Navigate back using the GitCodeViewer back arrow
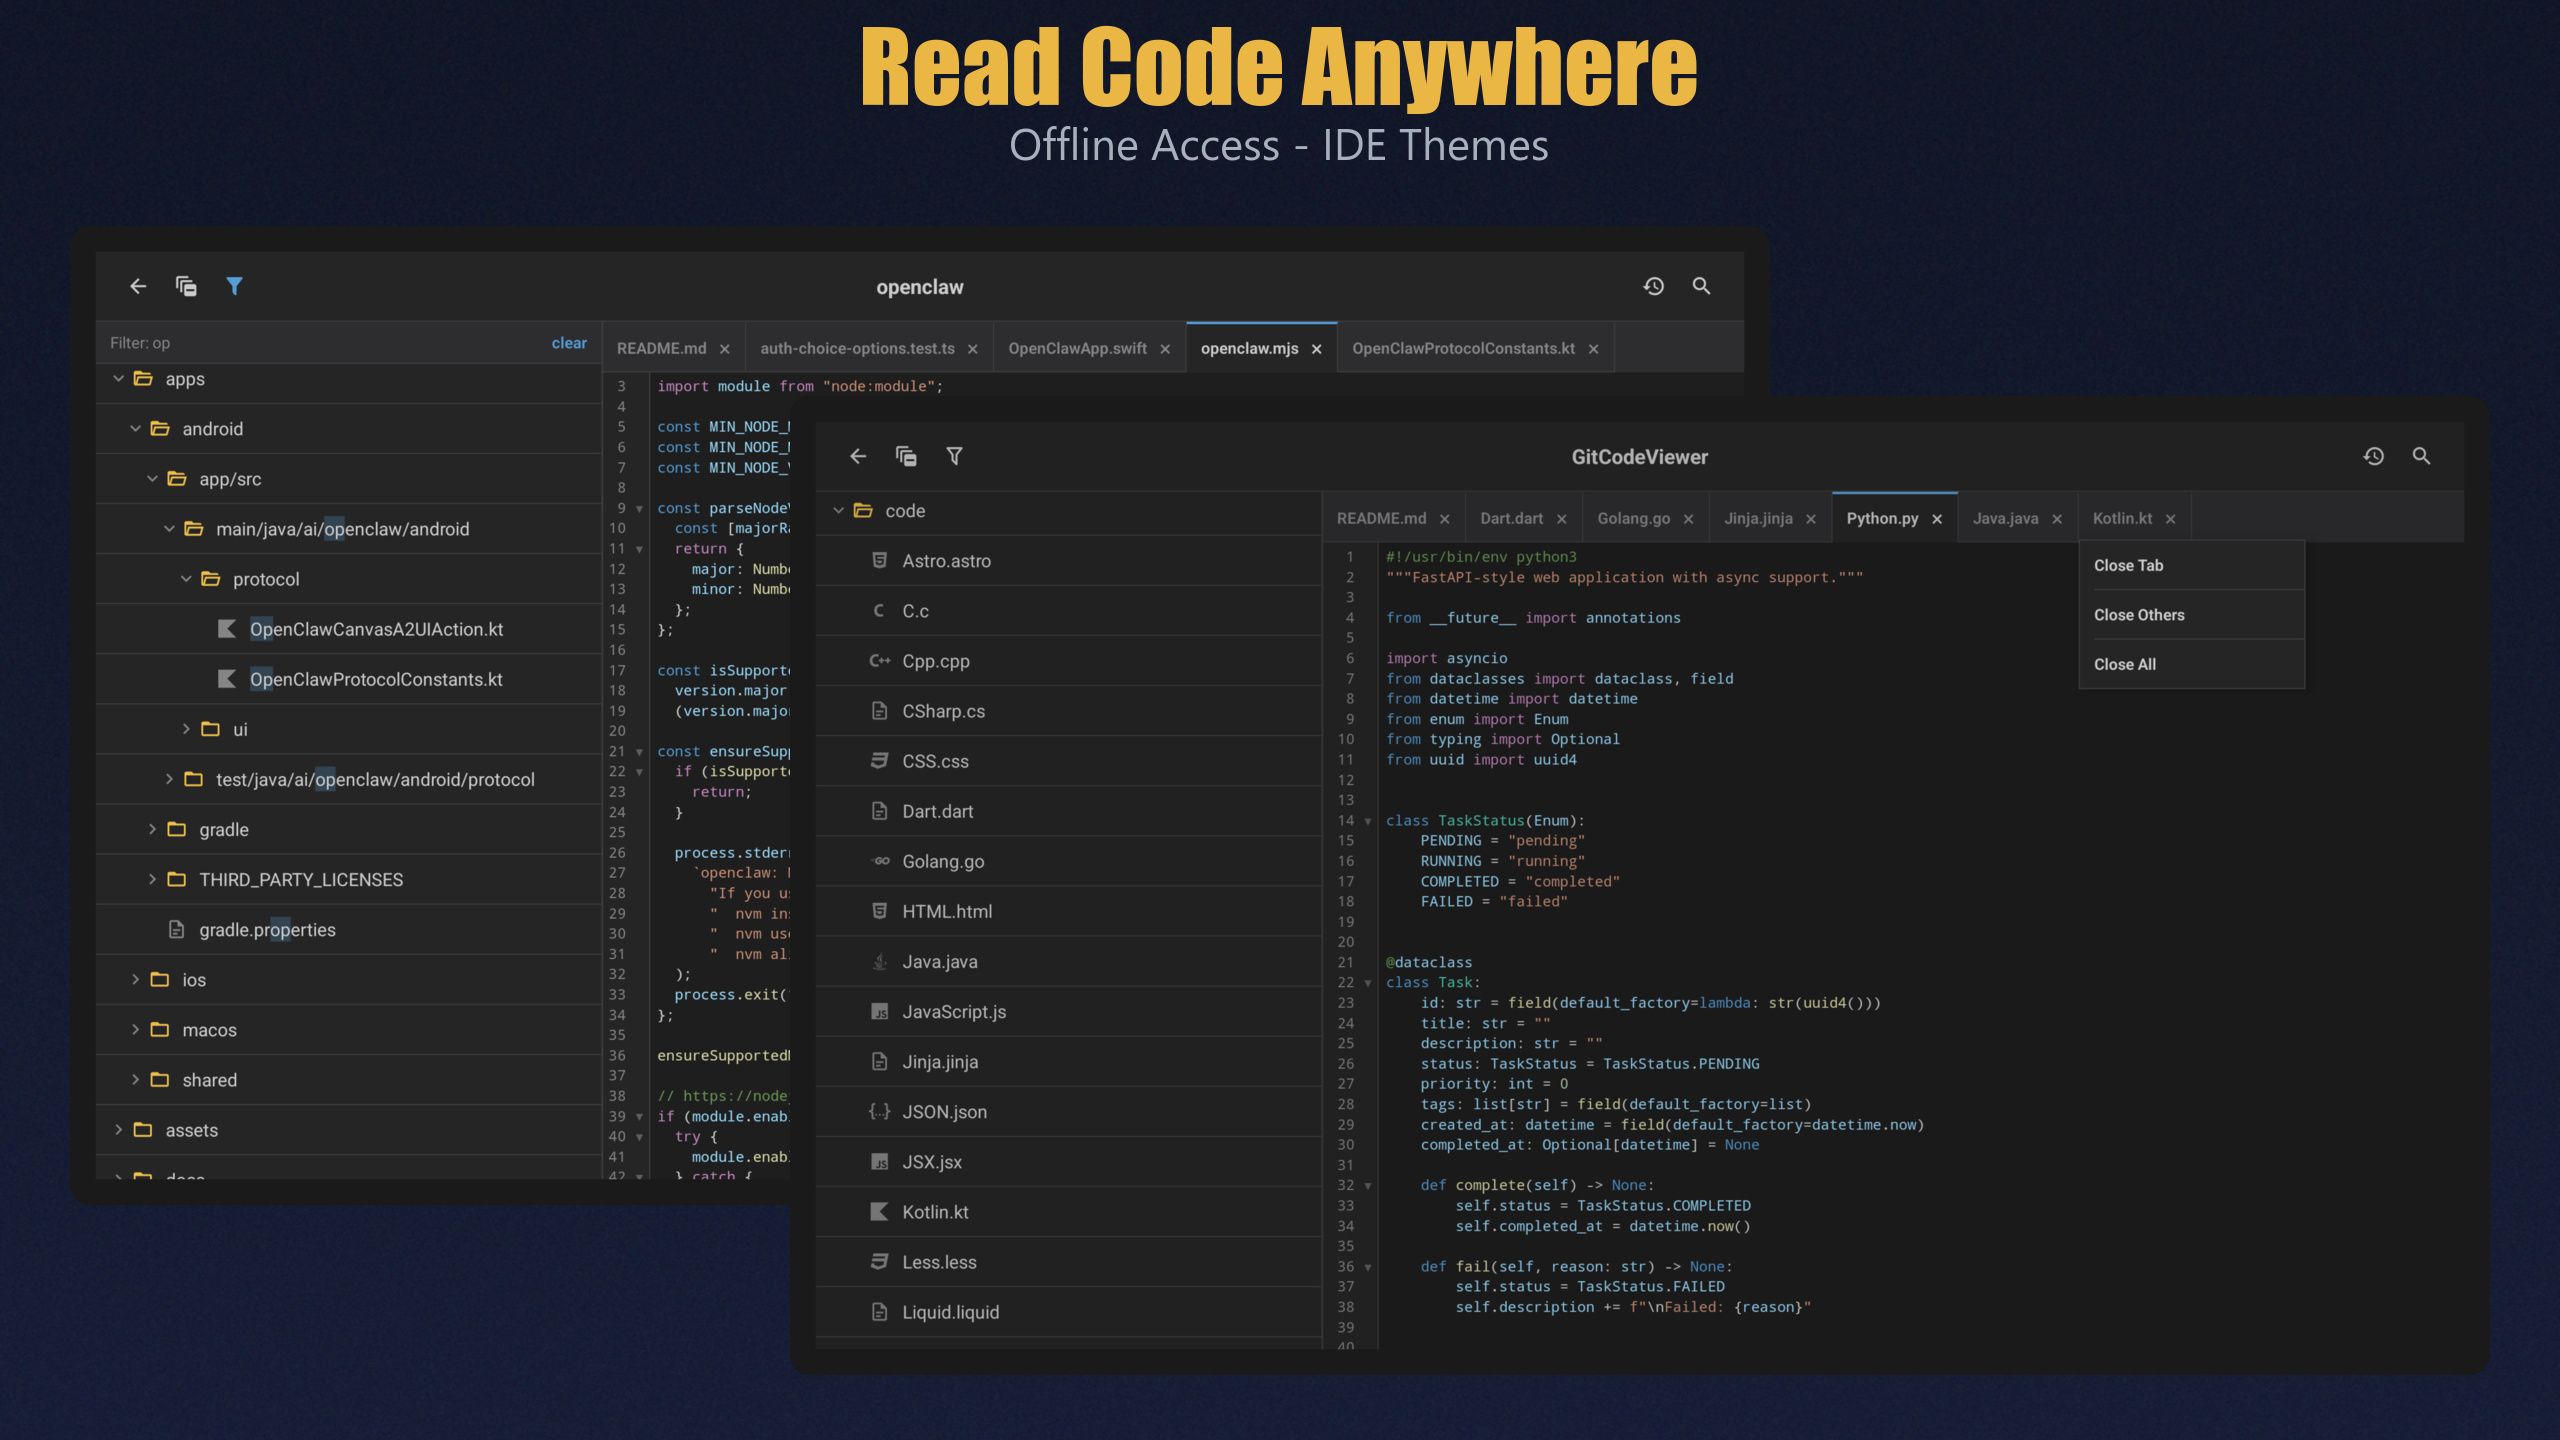Image resolution: width=2560 pixels, height=1440 pixels. click(858, 456)
